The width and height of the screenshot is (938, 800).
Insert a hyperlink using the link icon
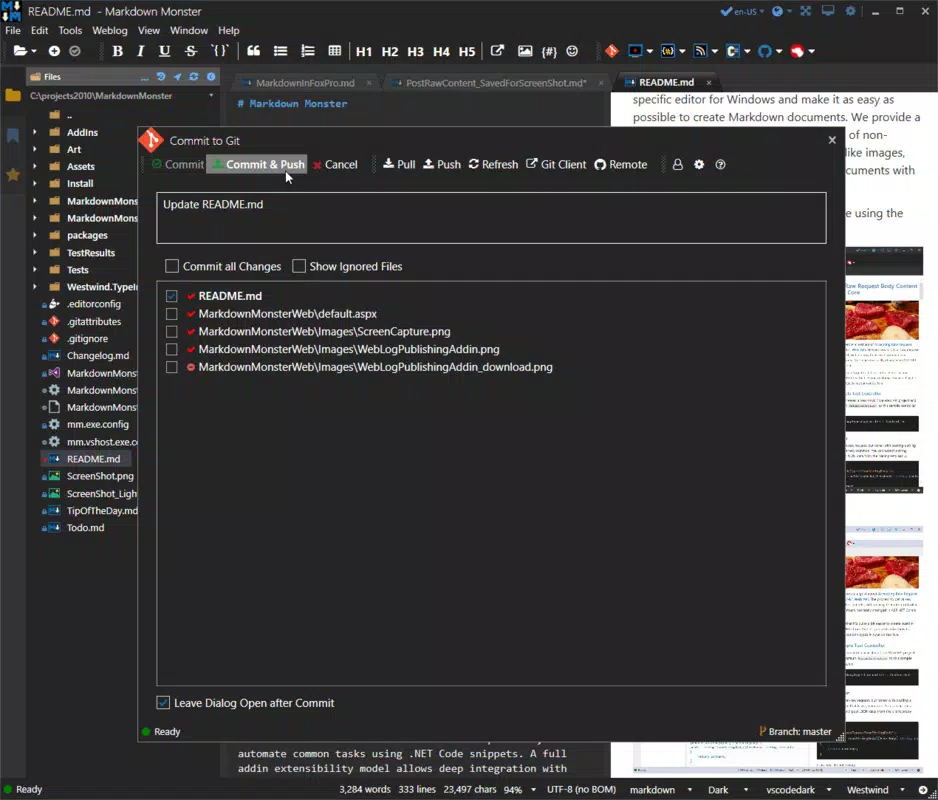(x=497, y=51)
